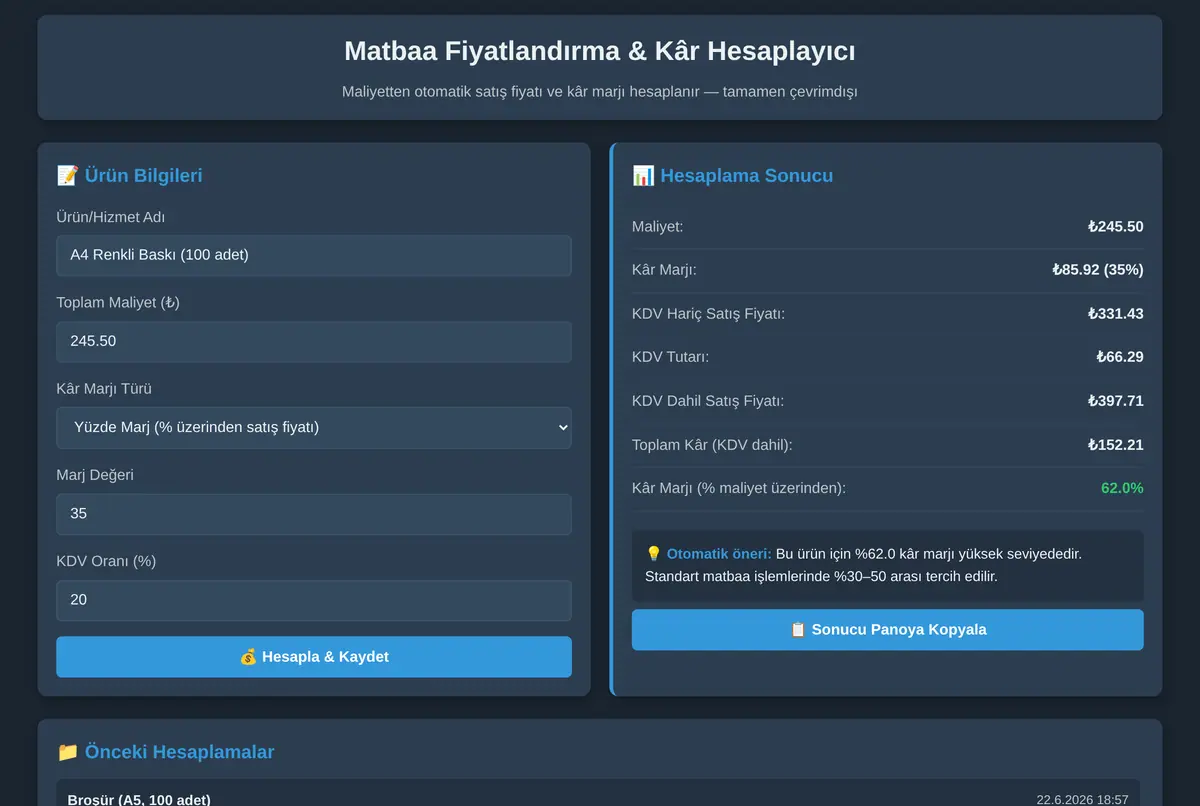Click the Toplam Maliyet input field

coord(314,341)
